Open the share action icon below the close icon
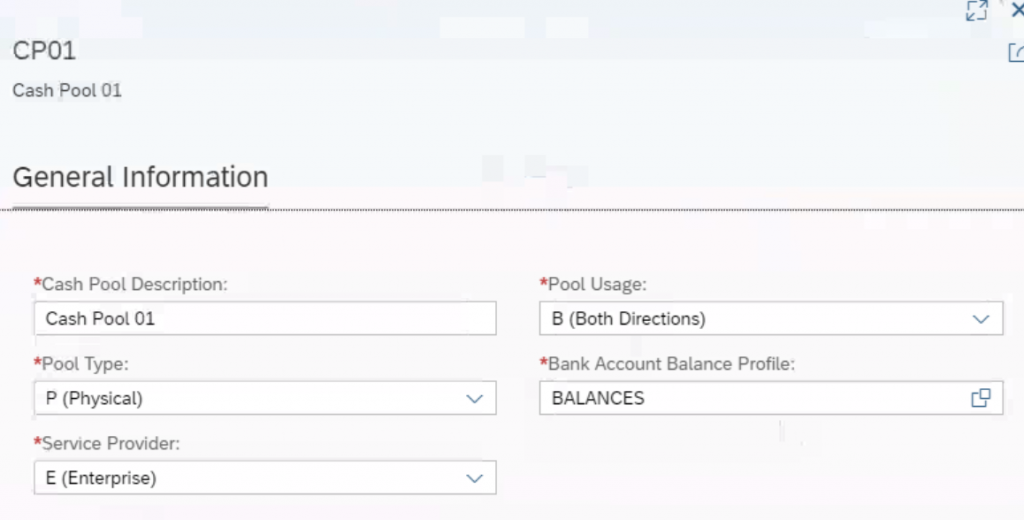 1016,52
